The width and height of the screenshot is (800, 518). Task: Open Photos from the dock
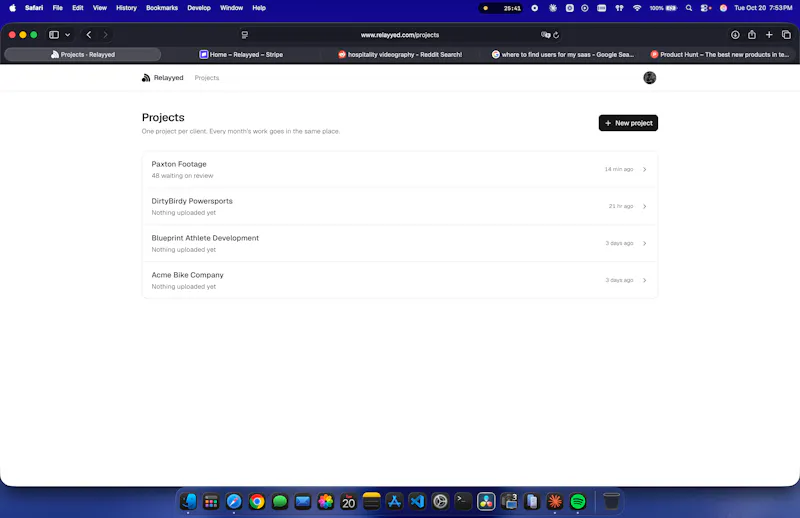coord(326,502)
